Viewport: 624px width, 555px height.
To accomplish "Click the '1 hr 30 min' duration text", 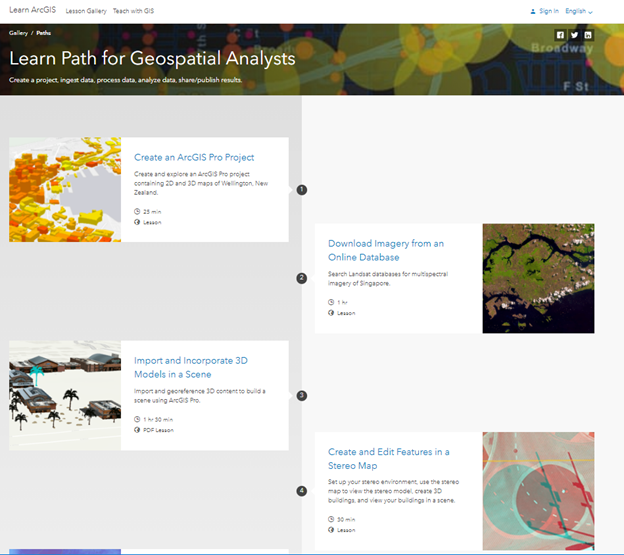I will coord(158,419).
